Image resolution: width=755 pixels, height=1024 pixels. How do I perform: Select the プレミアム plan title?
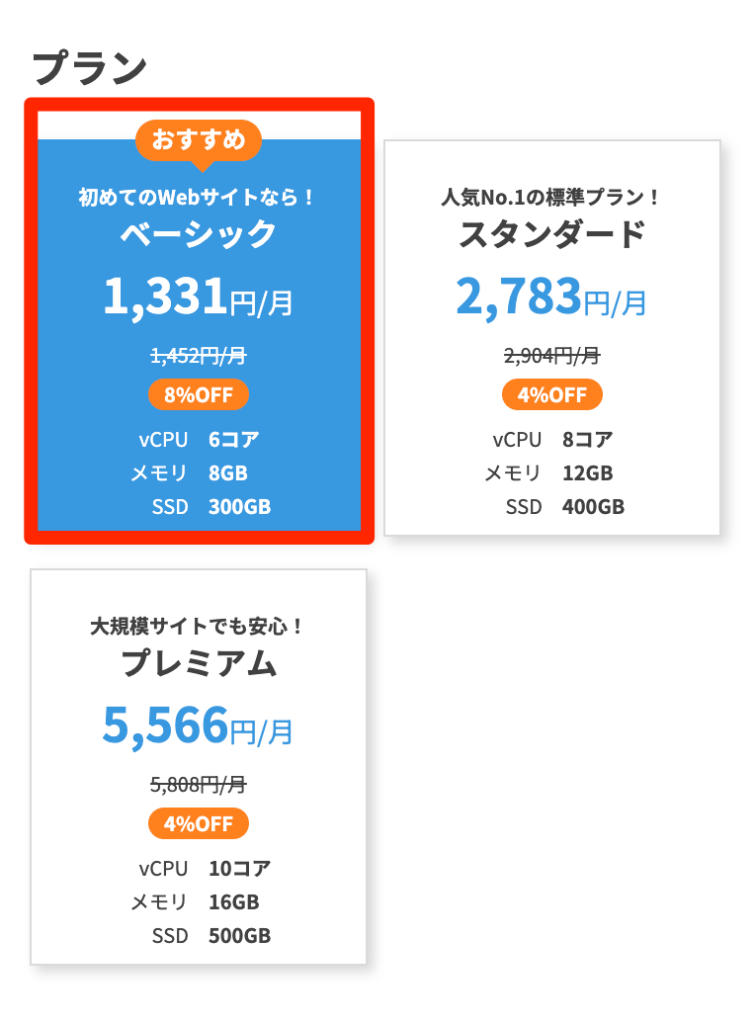click(x=198, y=663)
